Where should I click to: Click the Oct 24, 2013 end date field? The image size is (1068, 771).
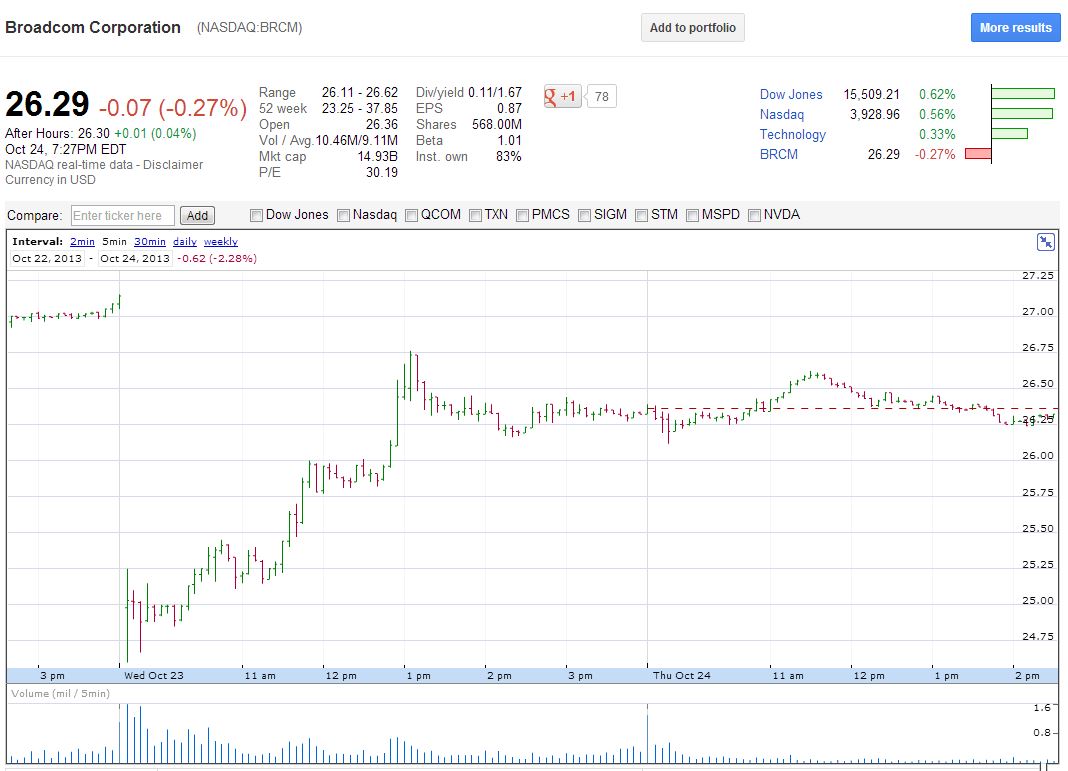135,259
